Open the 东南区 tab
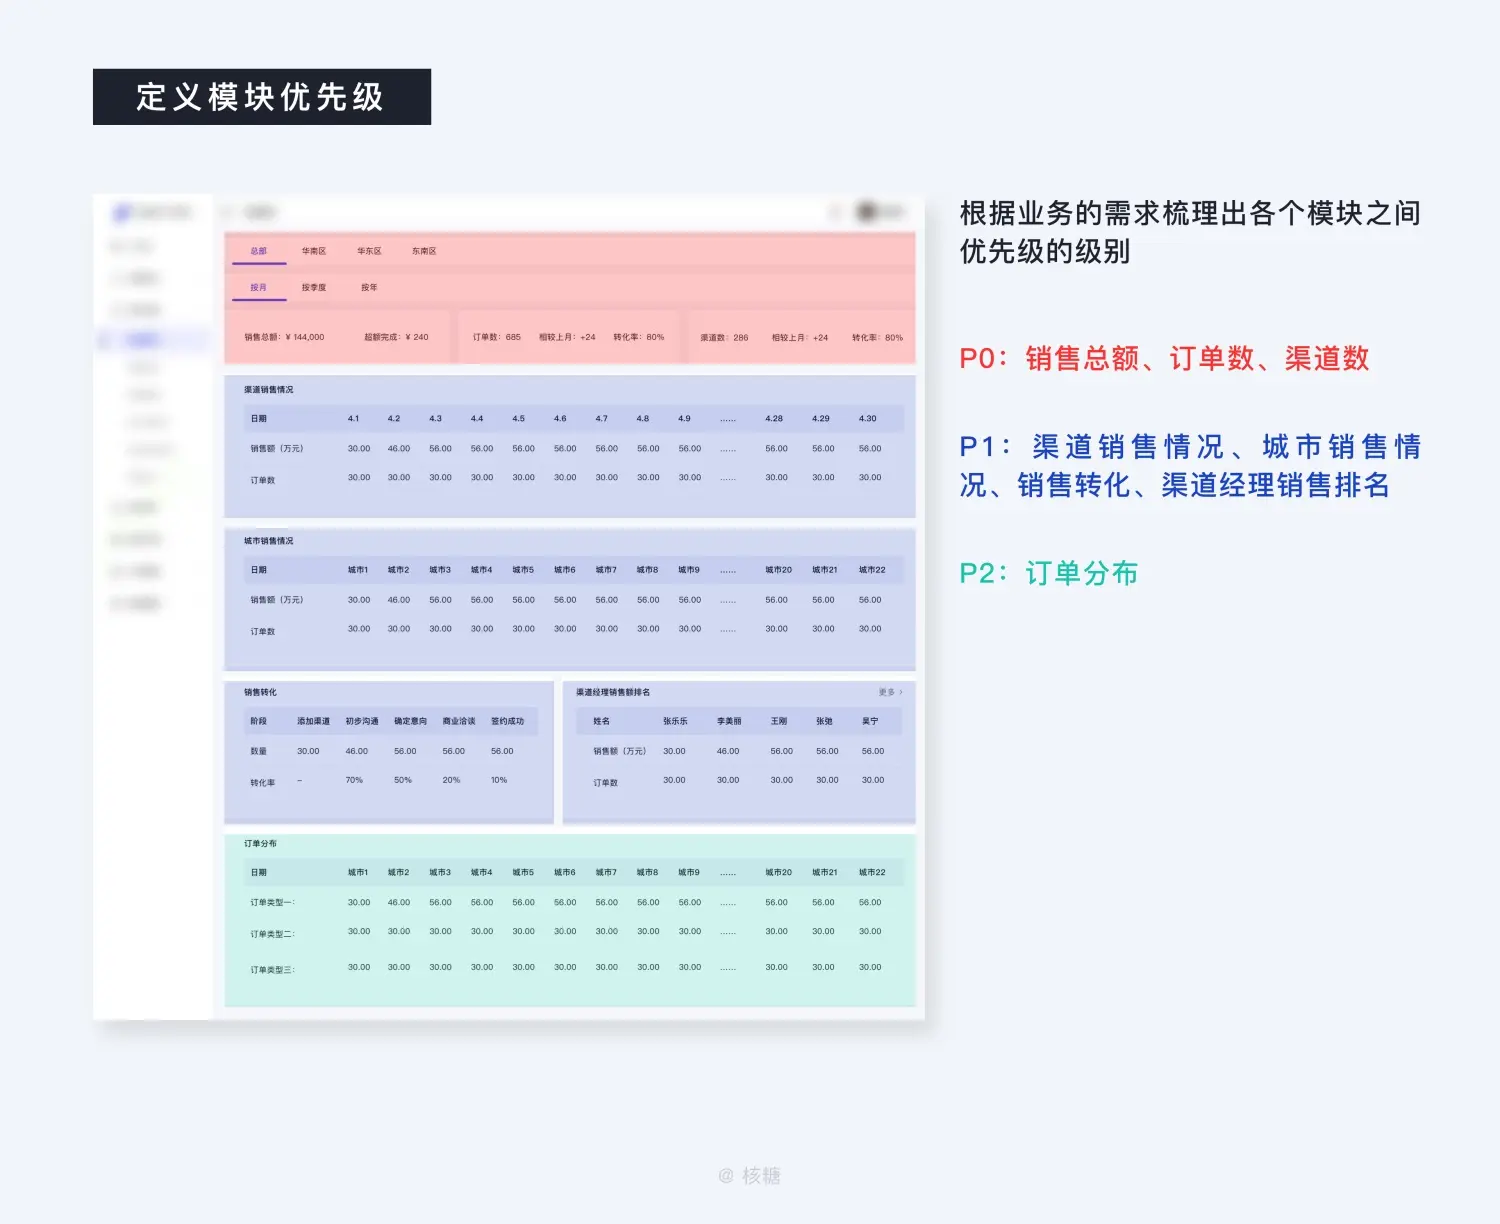 pos(424,251)
